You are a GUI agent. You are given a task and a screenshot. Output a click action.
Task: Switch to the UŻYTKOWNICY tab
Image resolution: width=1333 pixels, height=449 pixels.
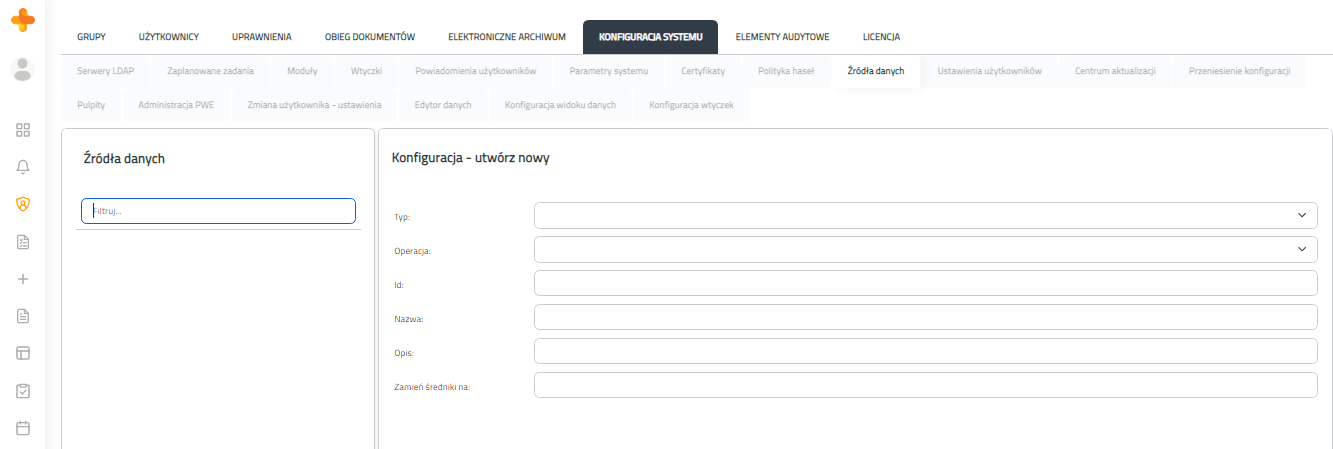(169, 37)
